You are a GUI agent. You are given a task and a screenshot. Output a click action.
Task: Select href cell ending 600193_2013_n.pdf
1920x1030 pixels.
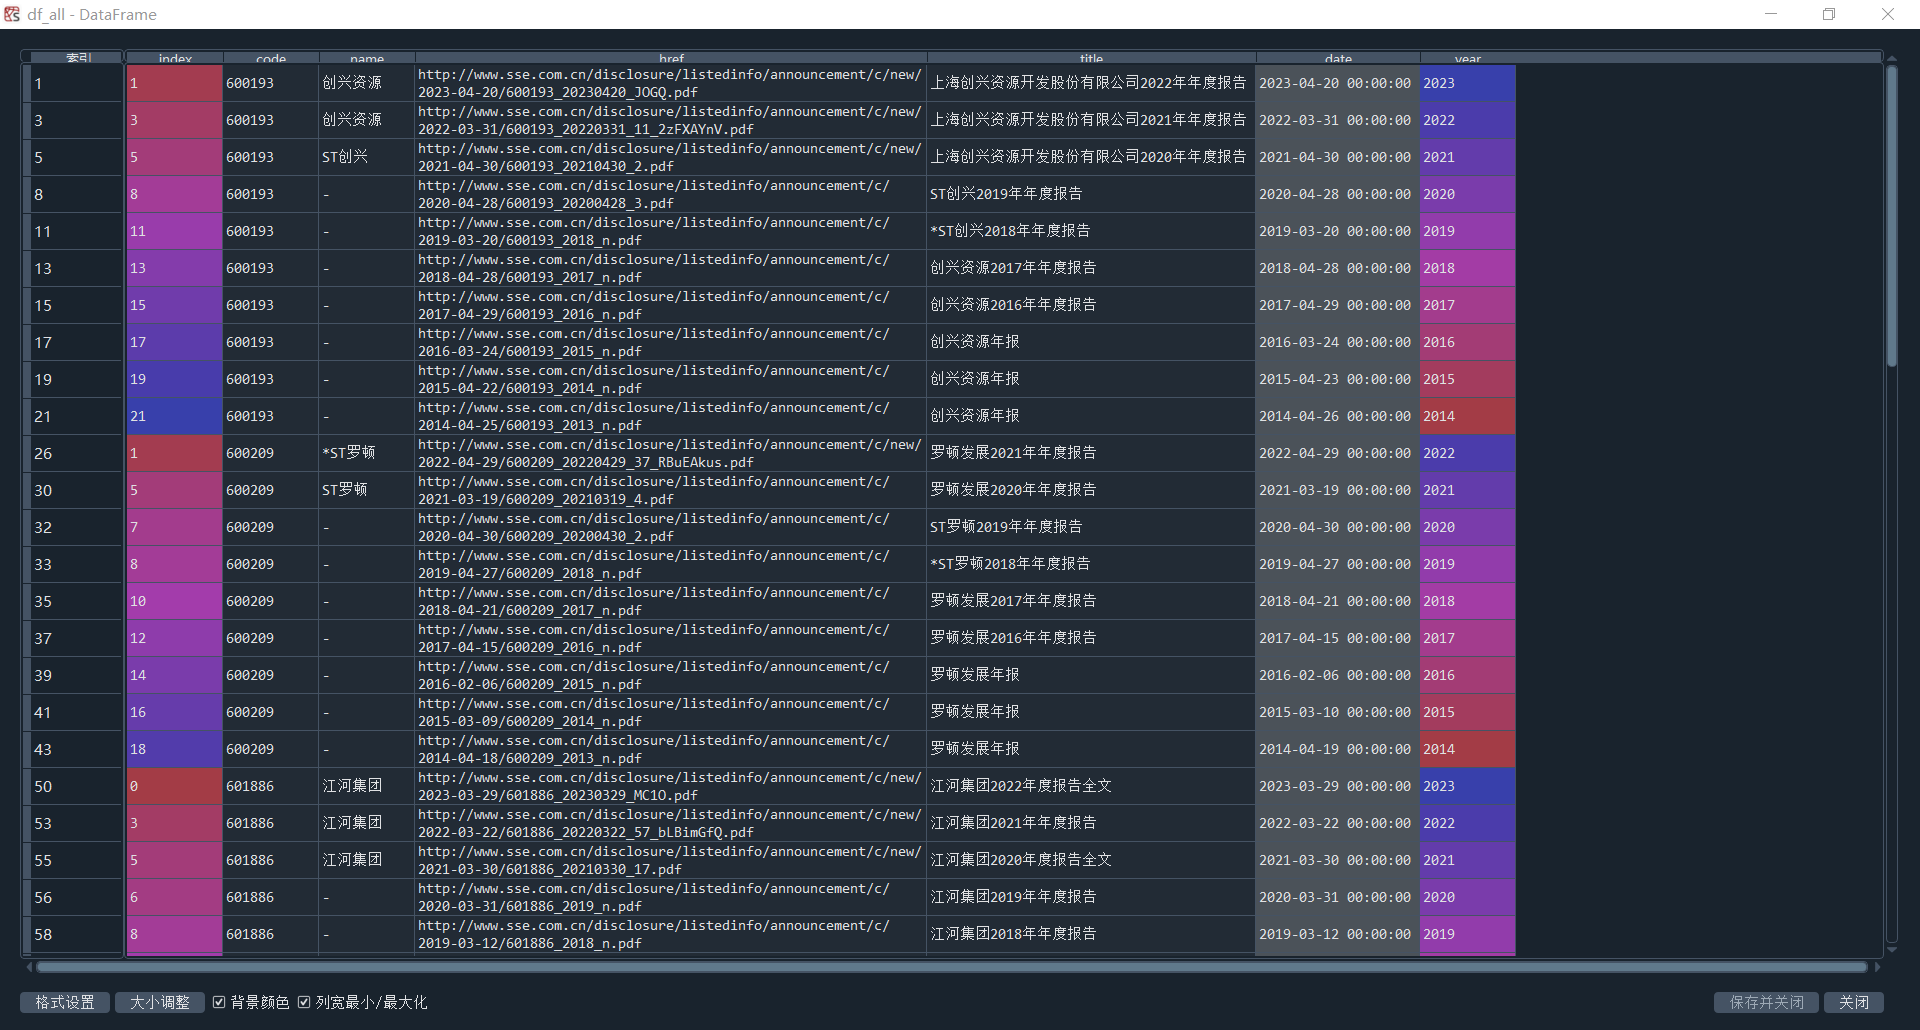[671, 416]
